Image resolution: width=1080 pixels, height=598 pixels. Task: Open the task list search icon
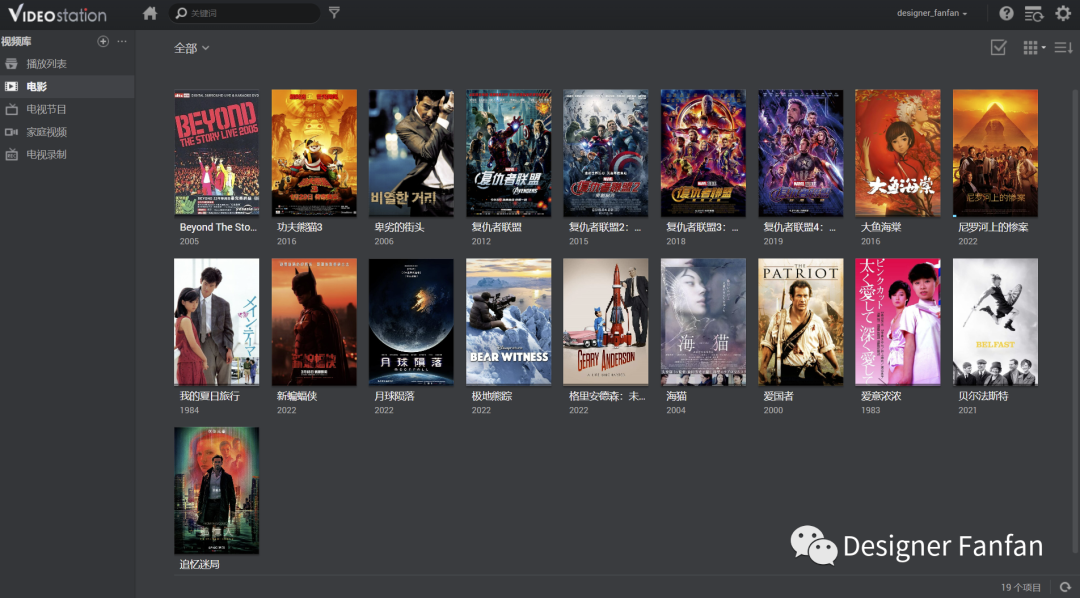point(1034,13)
